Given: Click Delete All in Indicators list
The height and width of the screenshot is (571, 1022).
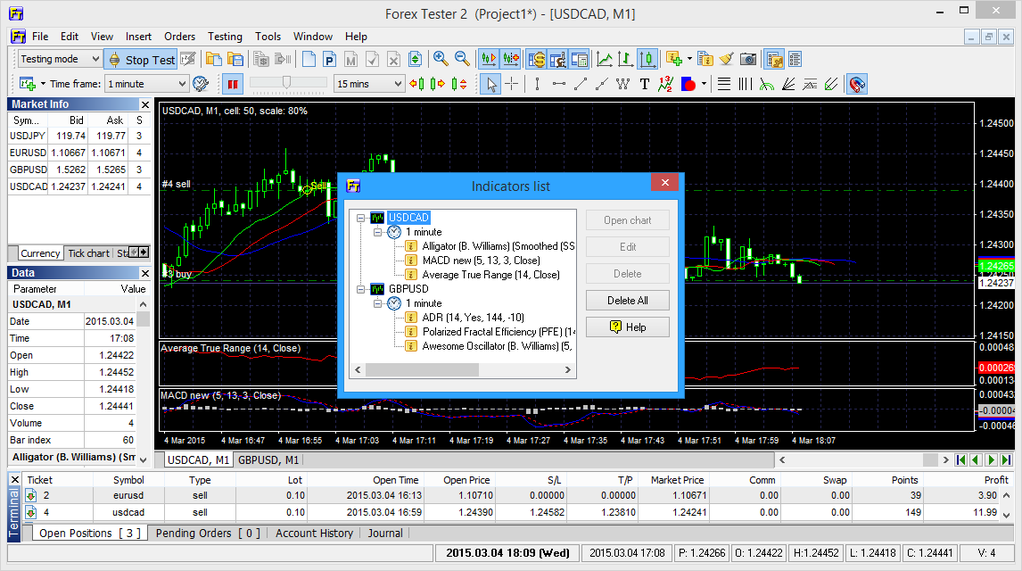Looking at the screenshot, I should coord(628,300).
